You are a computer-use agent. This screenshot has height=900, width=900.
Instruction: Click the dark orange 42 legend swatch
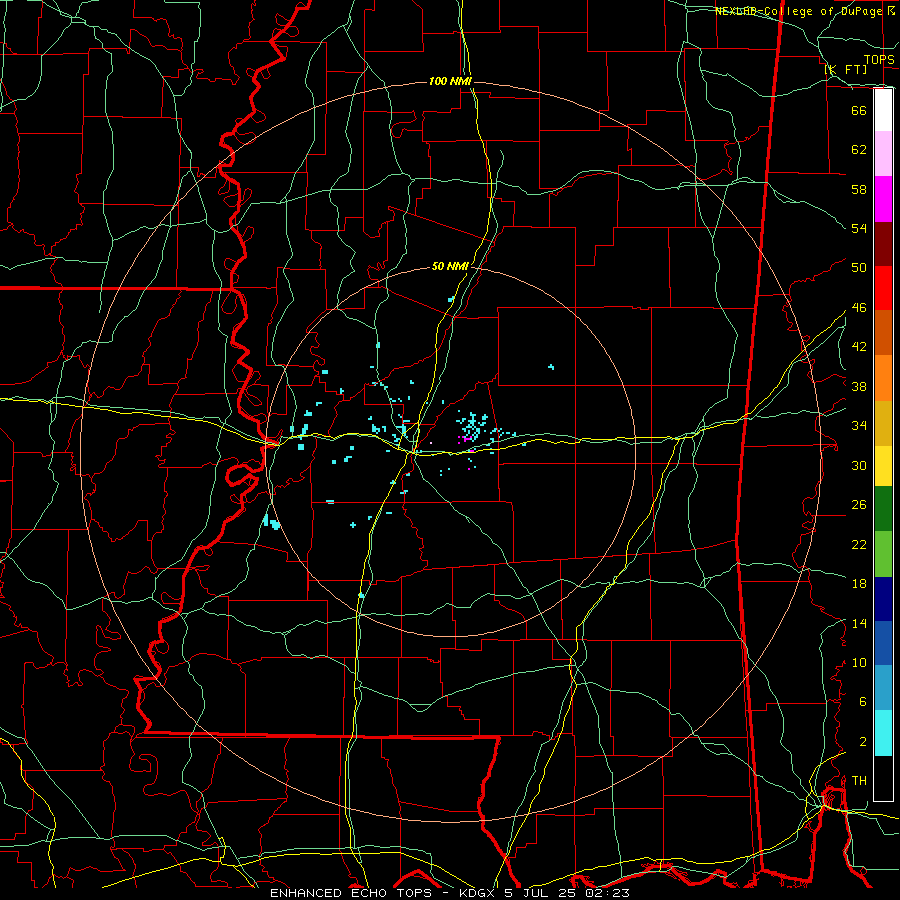[x=883, y=332]
